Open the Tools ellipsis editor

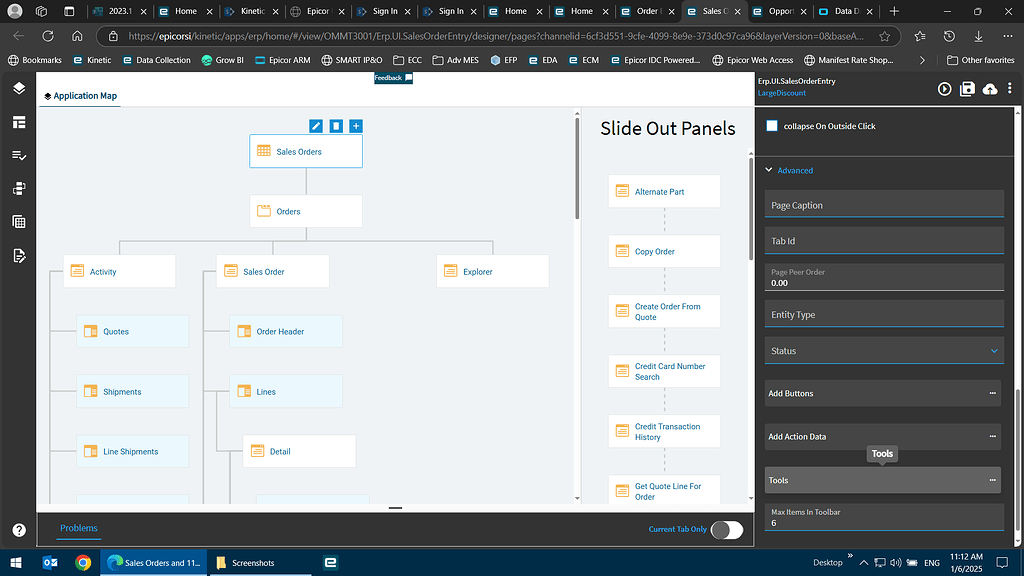point(993,480)
